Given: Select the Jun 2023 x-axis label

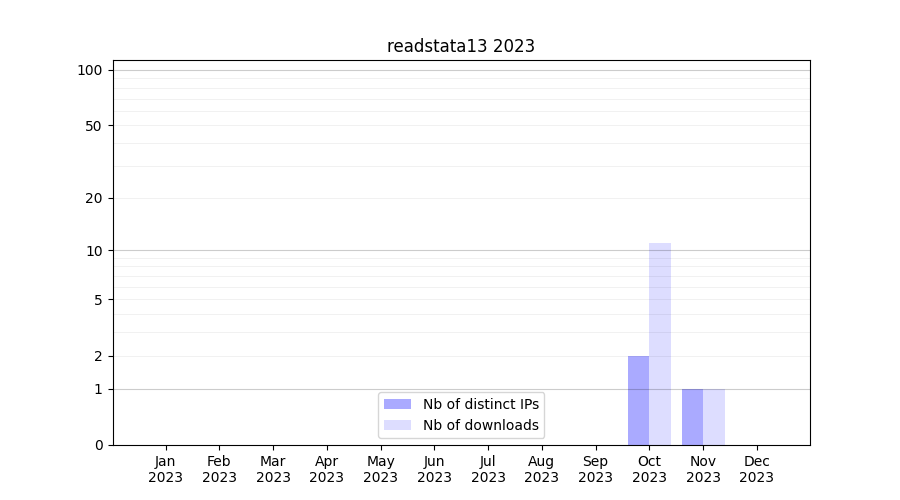Looking at the screenshot, I should (434, 469).
